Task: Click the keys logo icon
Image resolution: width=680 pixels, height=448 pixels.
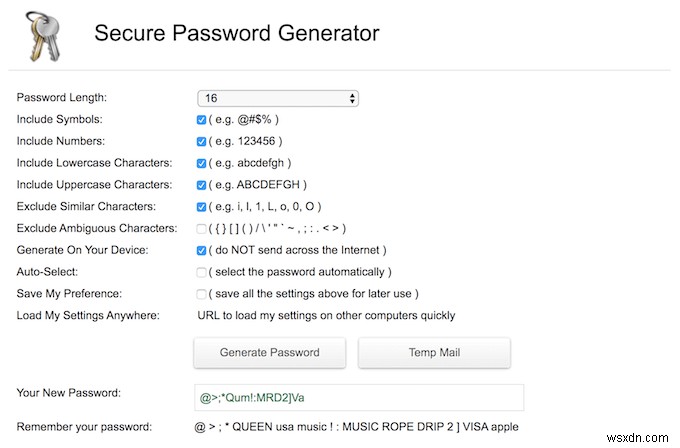Action: point(42,36)
